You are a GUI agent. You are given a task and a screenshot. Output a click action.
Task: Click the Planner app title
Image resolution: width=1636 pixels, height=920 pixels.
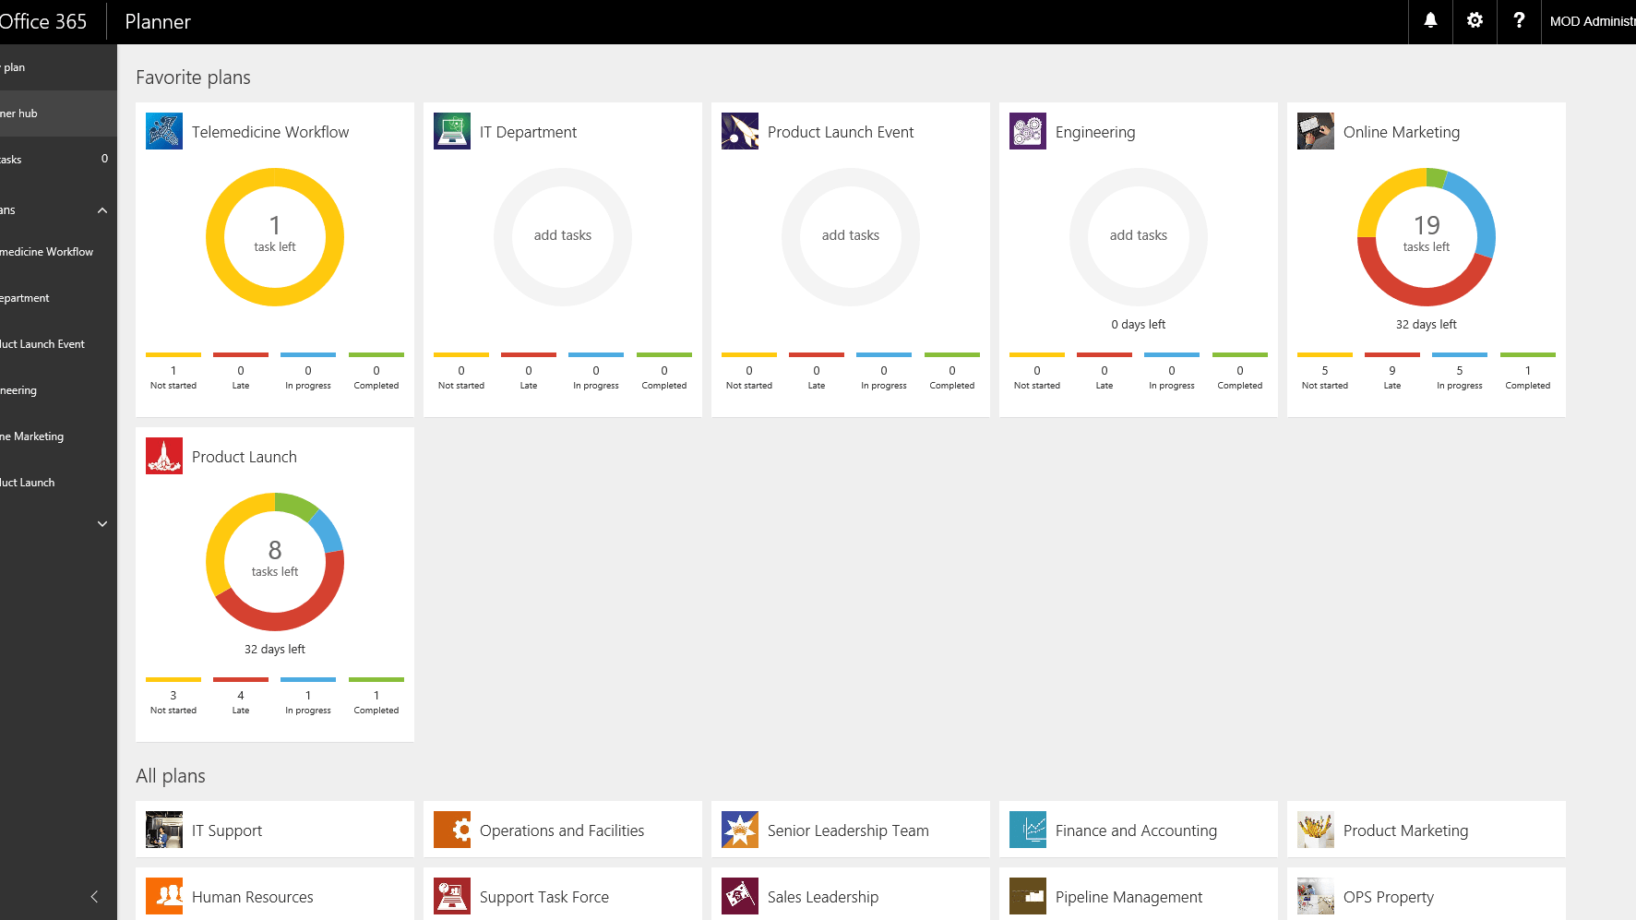coord(157,21)
